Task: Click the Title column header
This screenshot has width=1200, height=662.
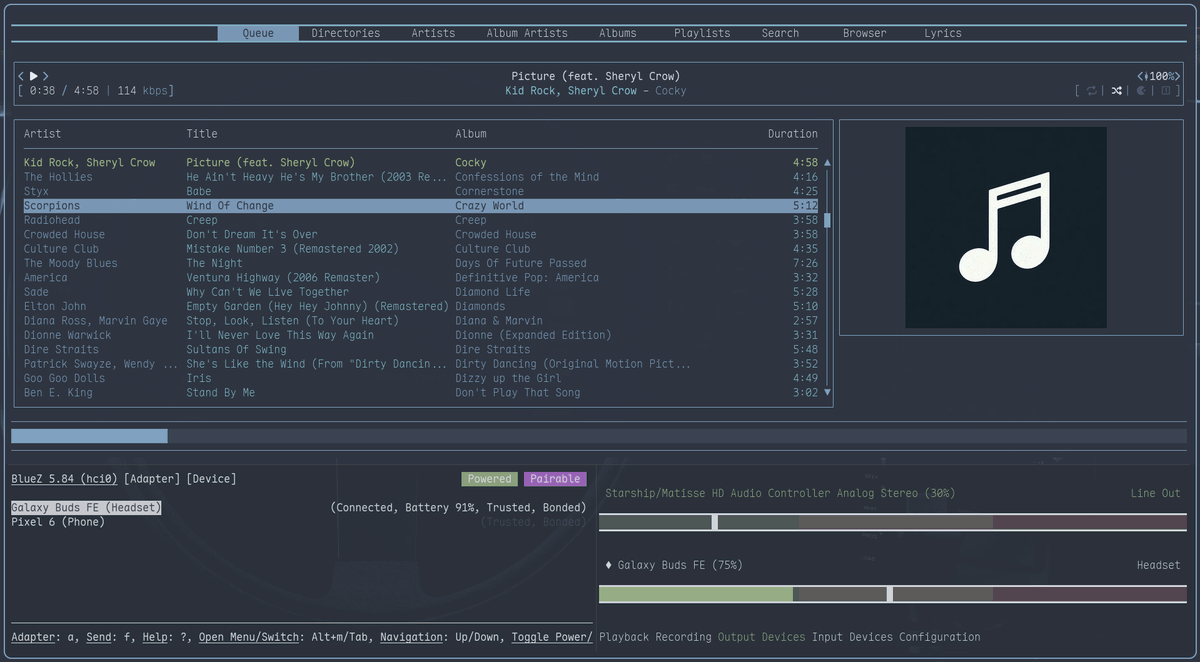Action: (202, 134)
